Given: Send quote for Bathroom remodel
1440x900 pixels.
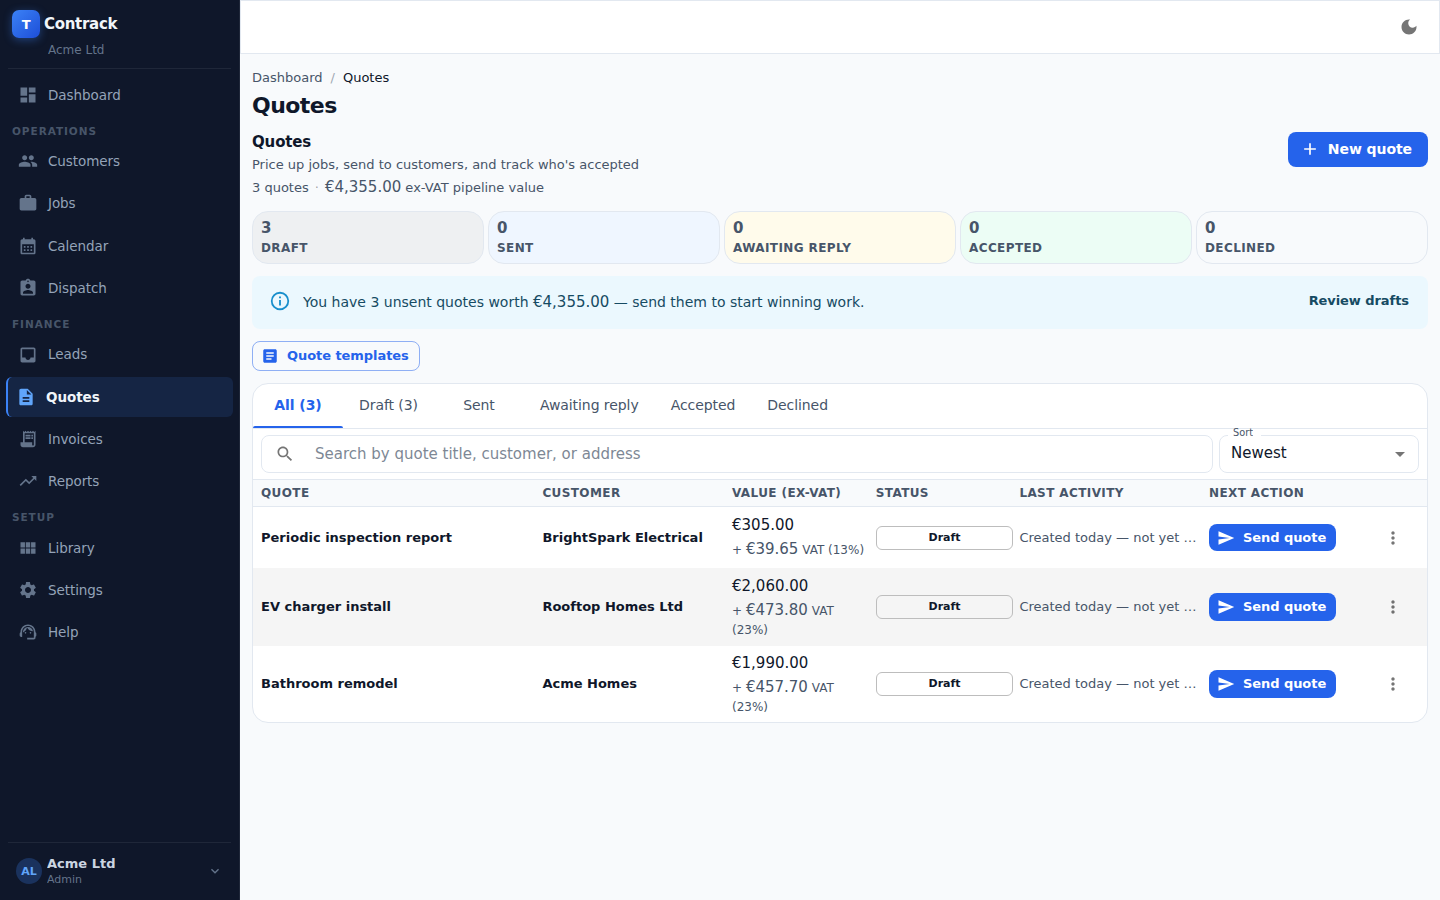Looking at the screenshot, I should (1272, 684).
